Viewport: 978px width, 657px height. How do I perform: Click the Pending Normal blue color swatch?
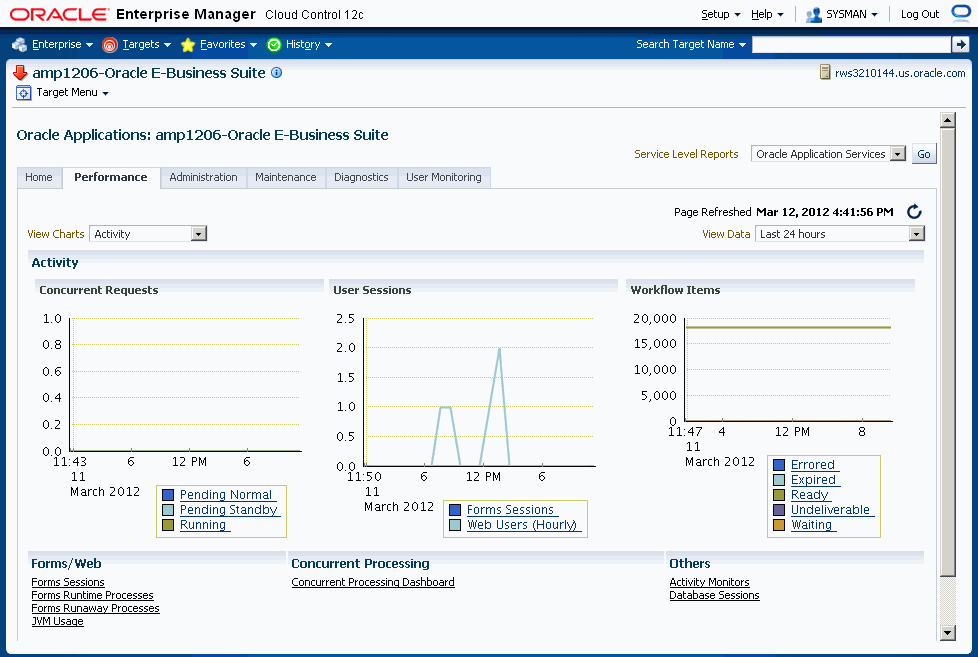tap(168, 495)
